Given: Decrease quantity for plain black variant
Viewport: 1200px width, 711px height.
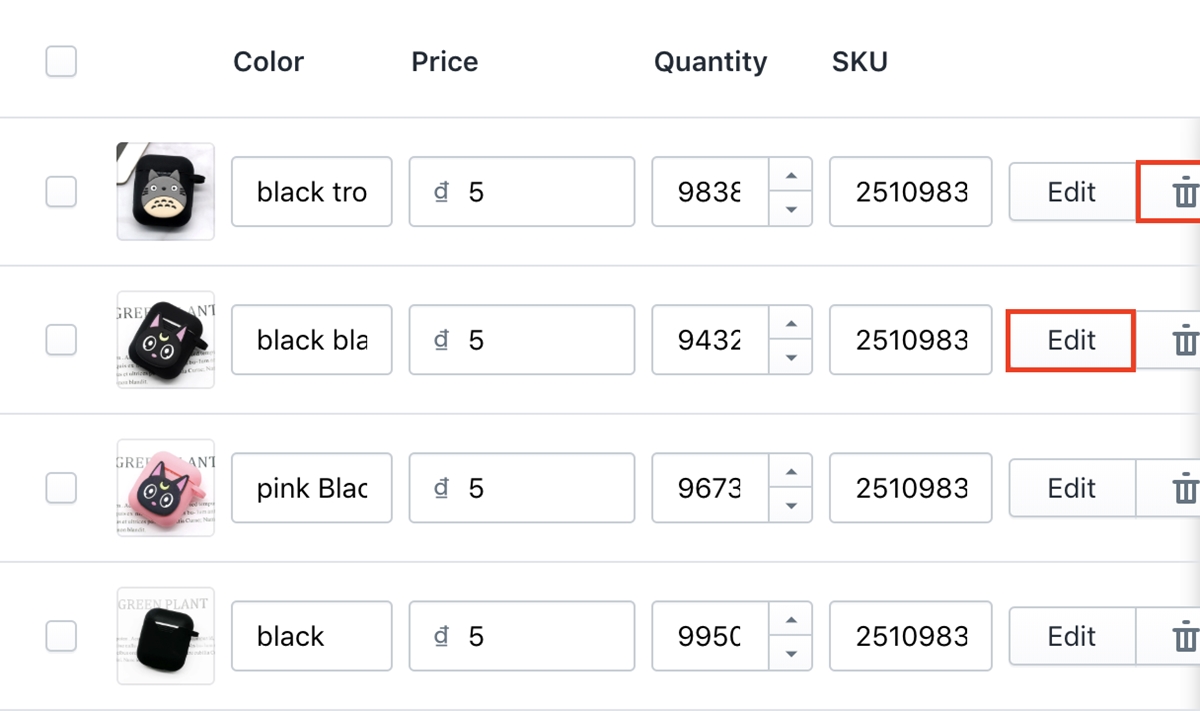Looking at the screenshot, I should [x=791, y=653].
